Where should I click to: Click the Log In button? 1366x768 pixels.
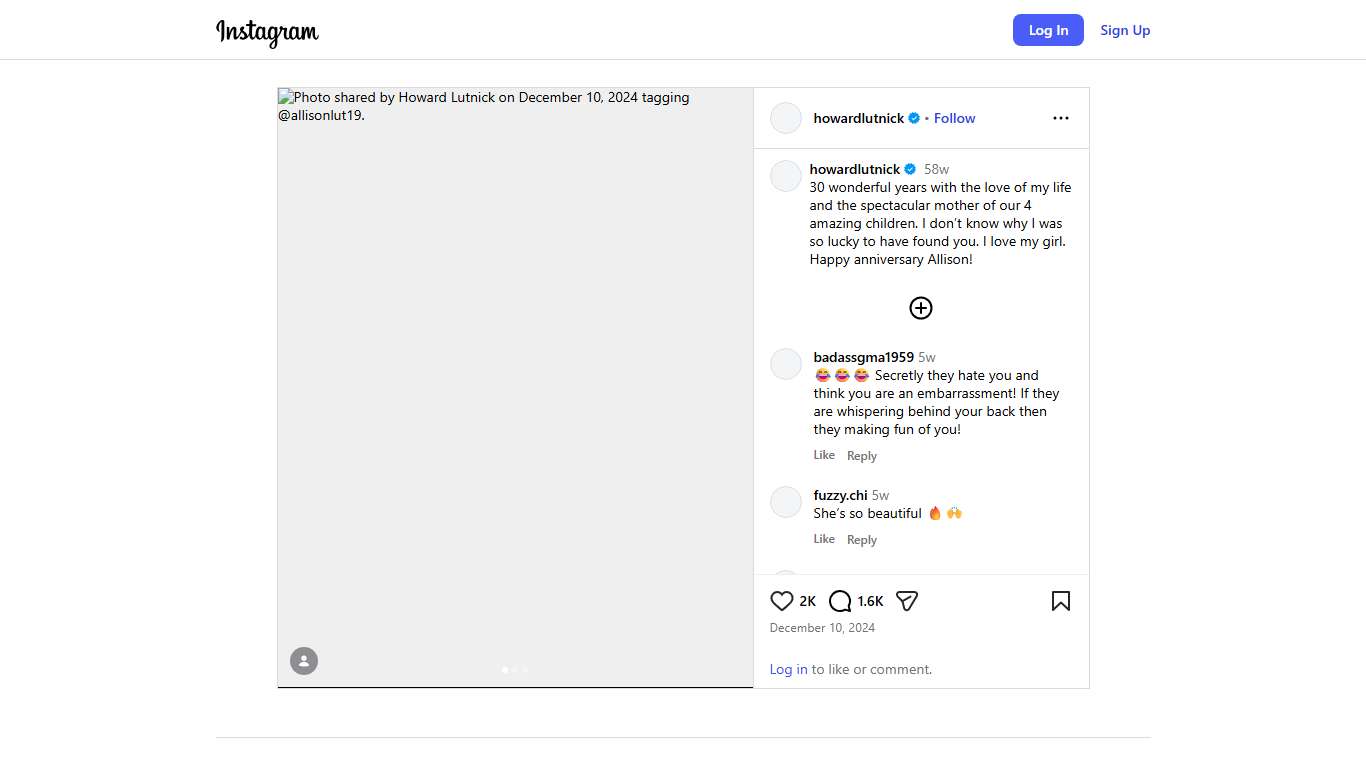tap(1048, 30)
